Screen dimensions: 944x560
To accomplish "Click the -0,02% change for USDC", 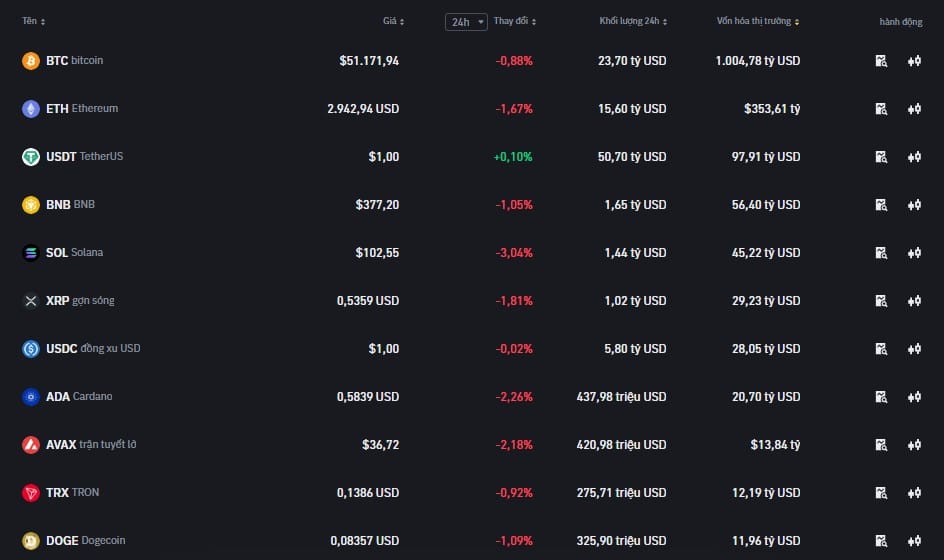I will (x=514, y=349).
